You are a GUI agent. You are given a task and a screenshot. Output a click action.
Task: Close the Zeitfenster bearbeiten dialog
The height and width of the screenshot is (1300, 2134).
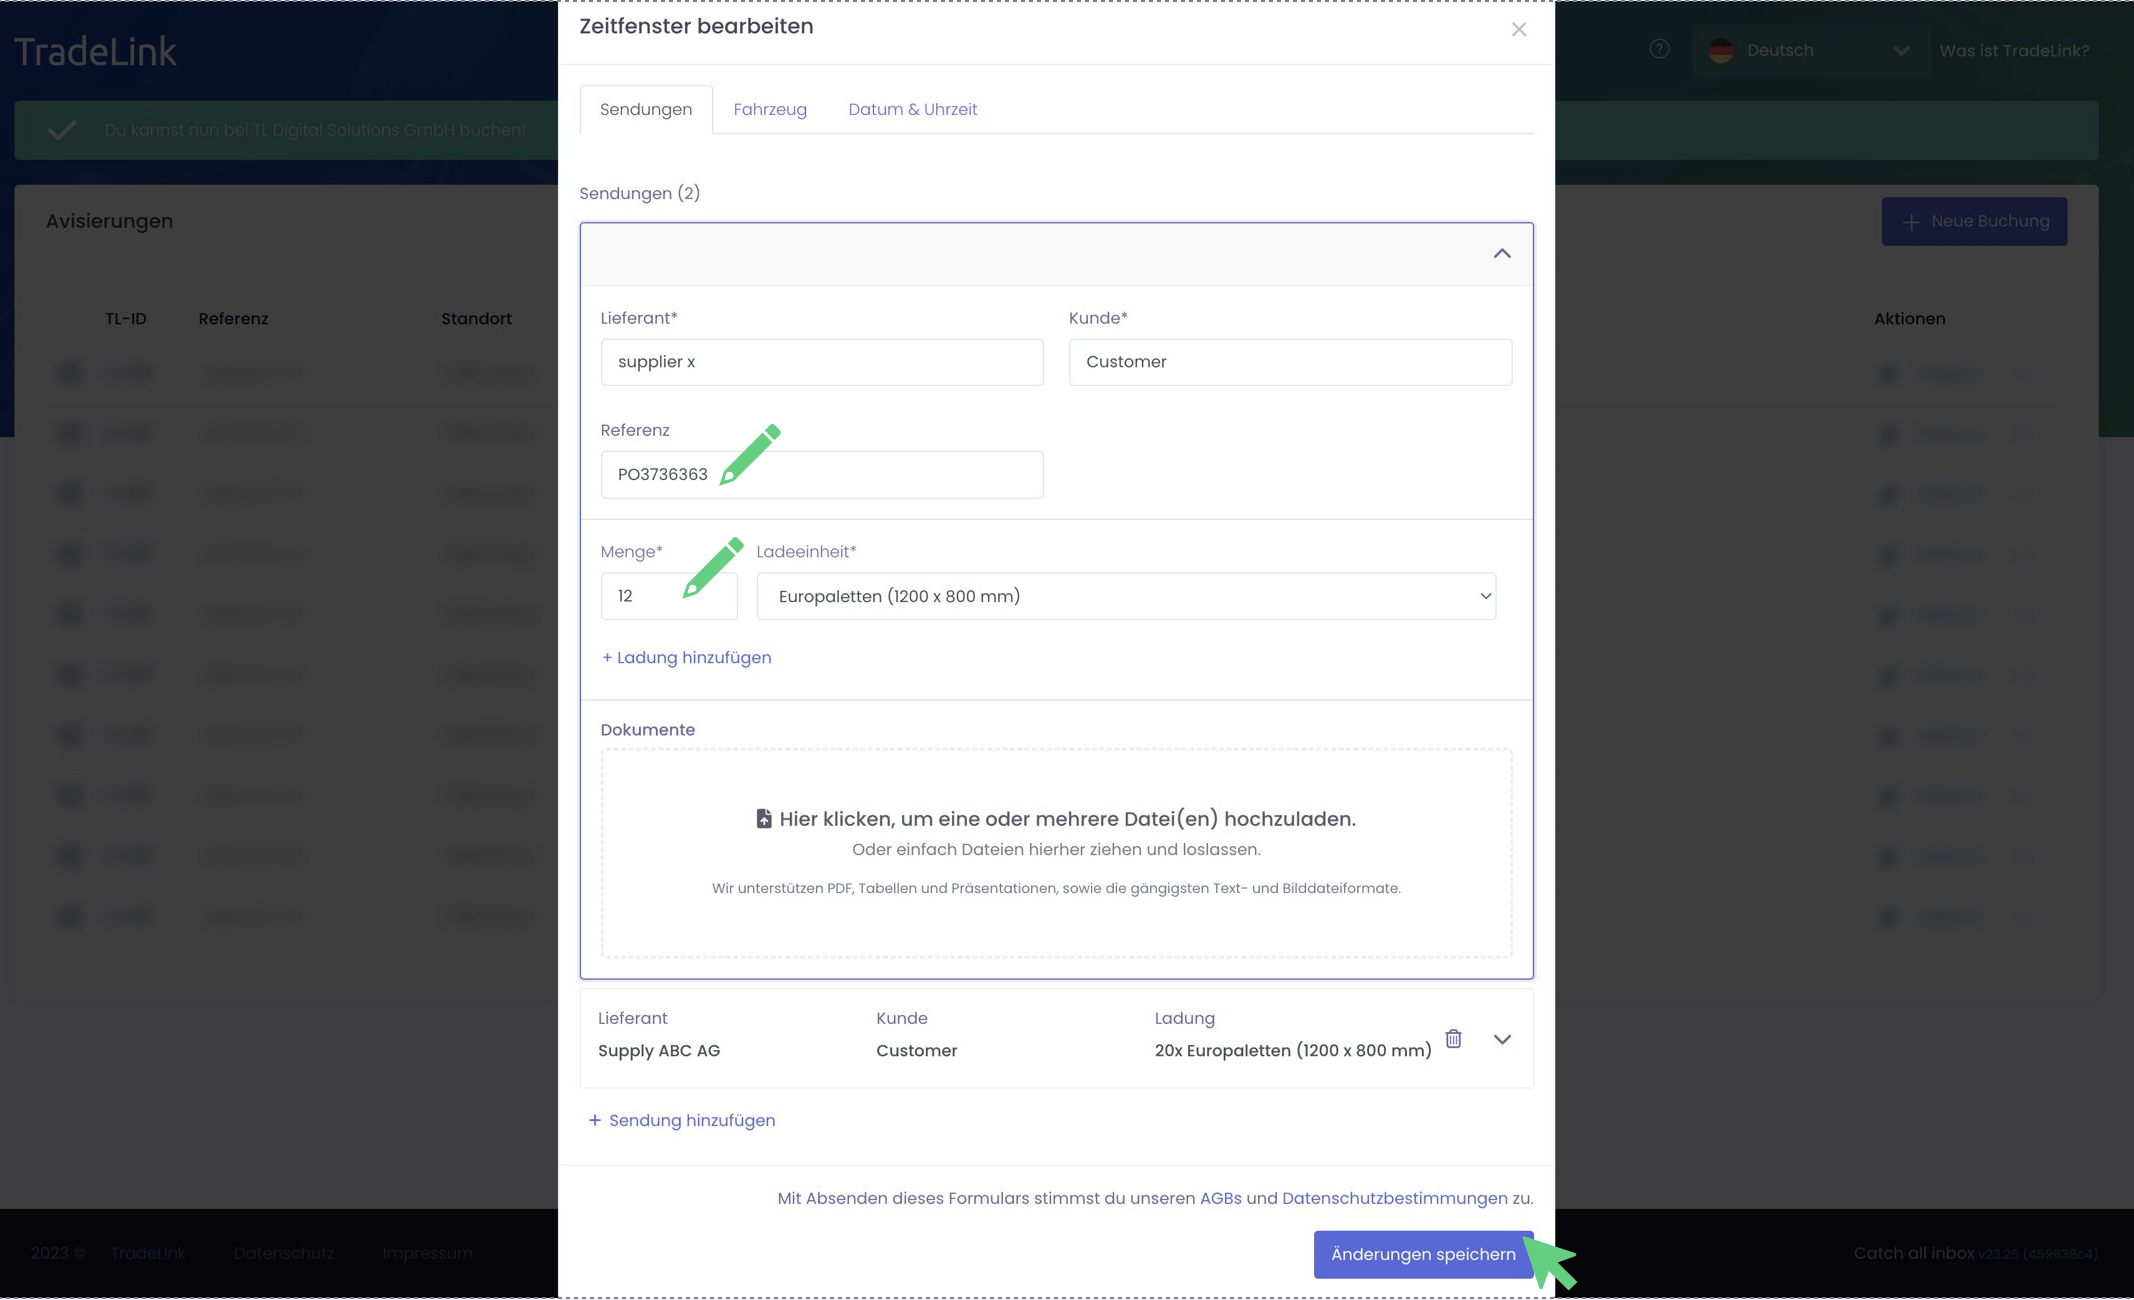tap(1518, 30)
